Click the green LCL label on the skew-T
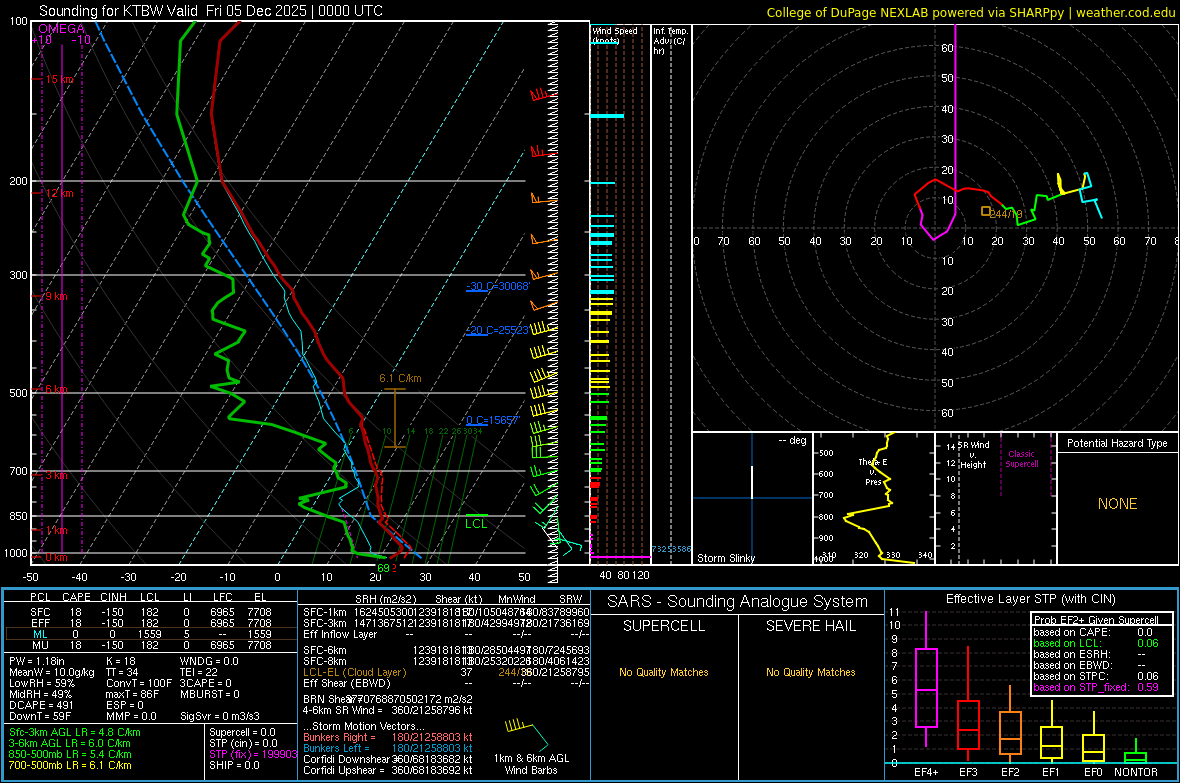Viewport: 1180px width, 783px height. pyautogui.click(x=476, y=524)
